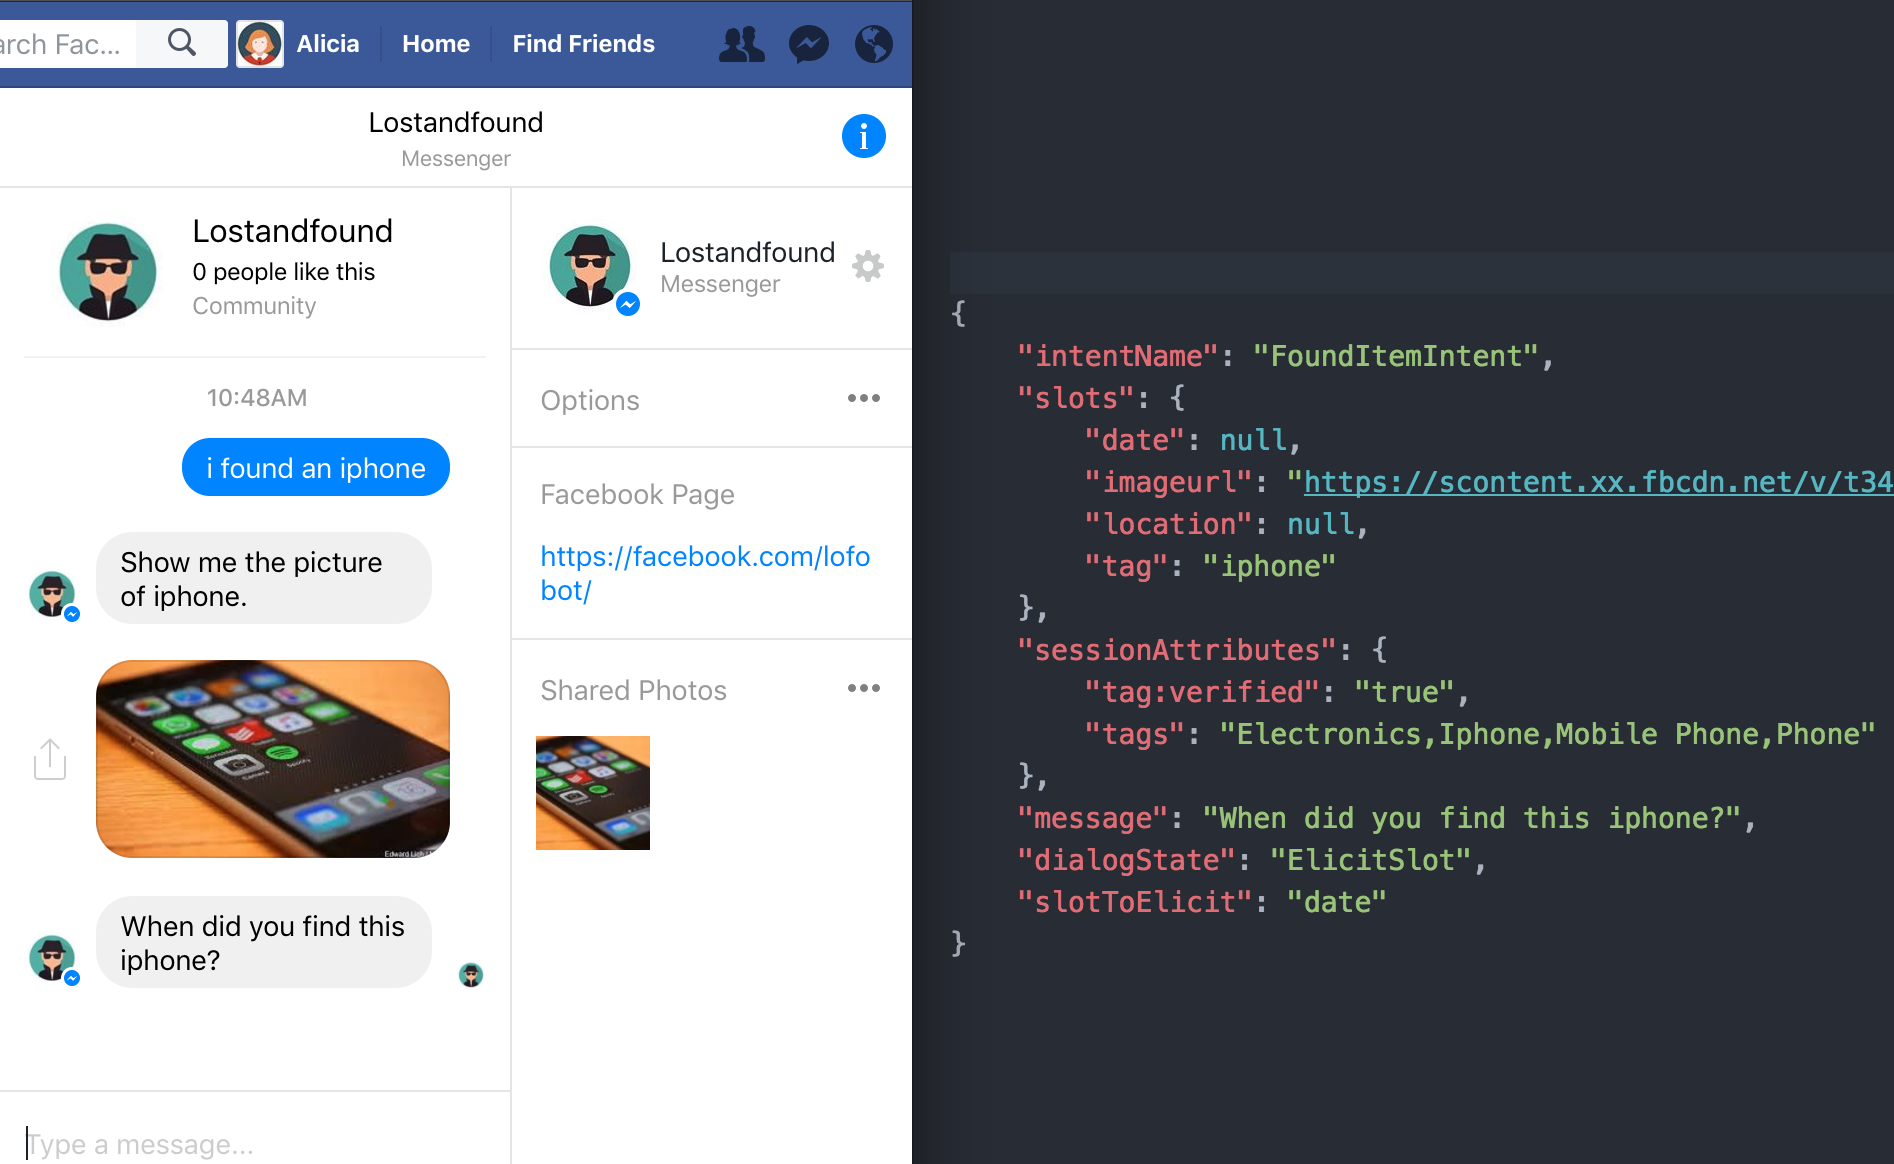The width and height of the screenshot is (1894, 1164).
Task: Open the iPhone photo in the chat
Action: [x=273, y=759]
